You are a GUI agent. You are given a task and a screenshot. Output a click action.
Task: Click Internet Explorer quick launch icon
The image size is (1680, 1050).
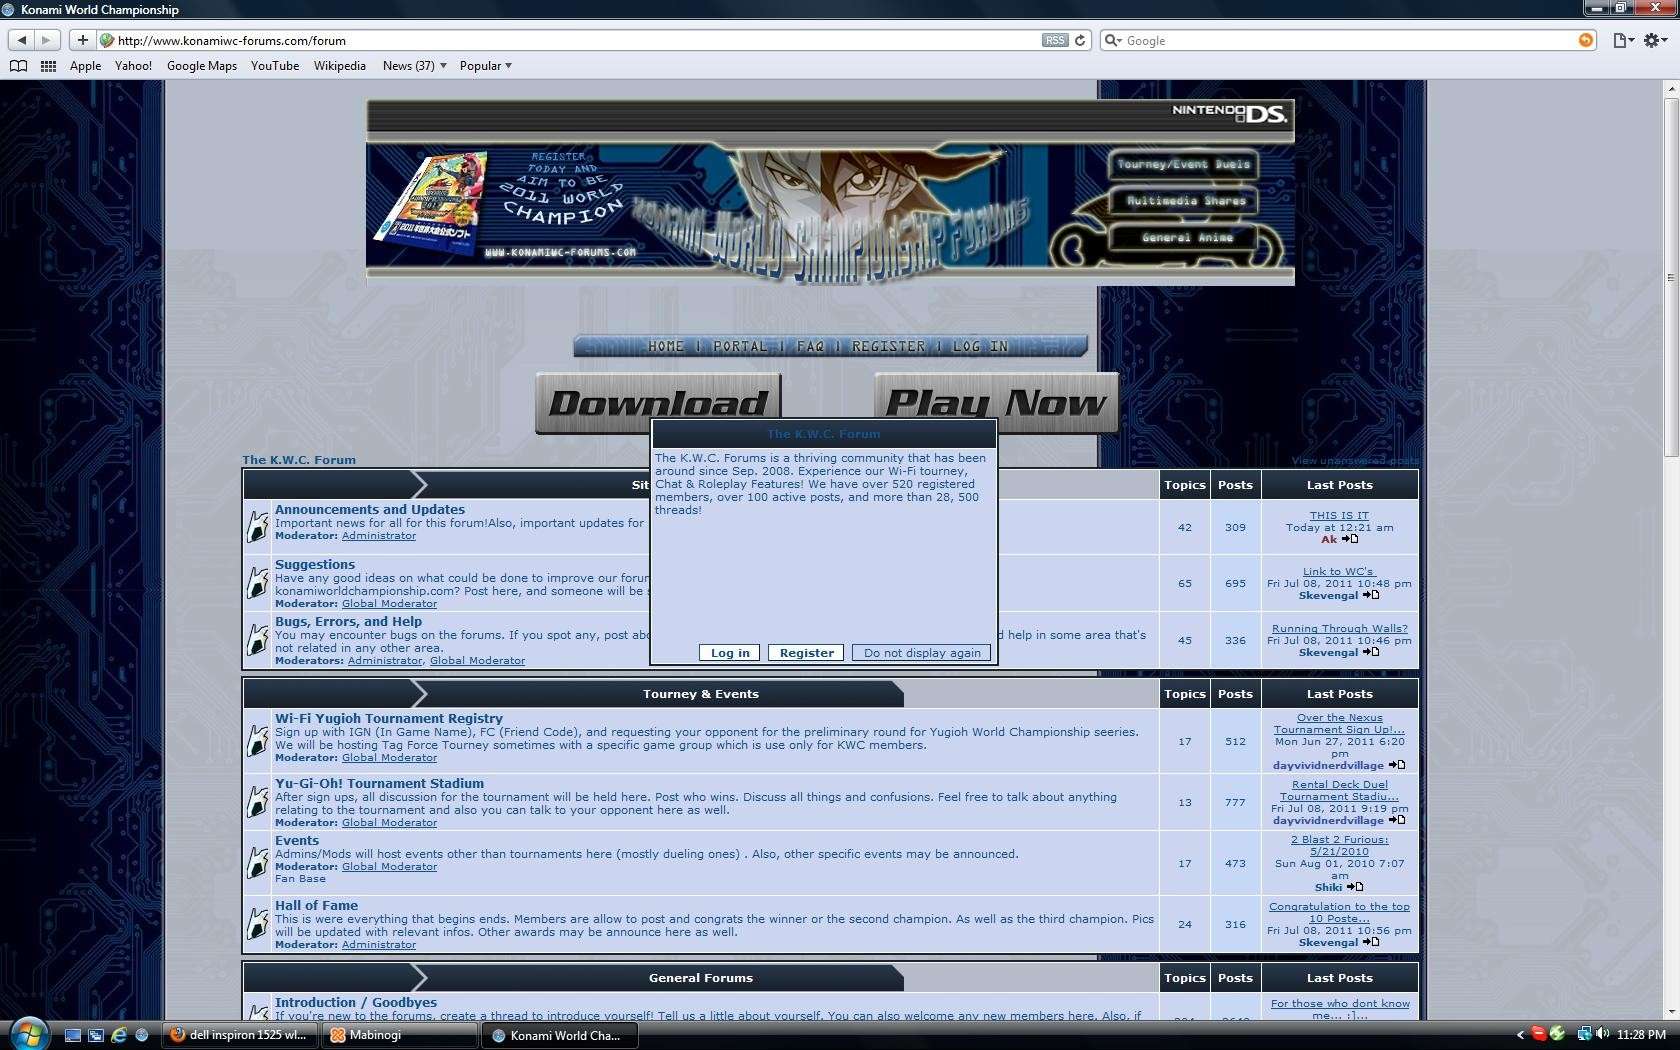[x=119, y=1035]
